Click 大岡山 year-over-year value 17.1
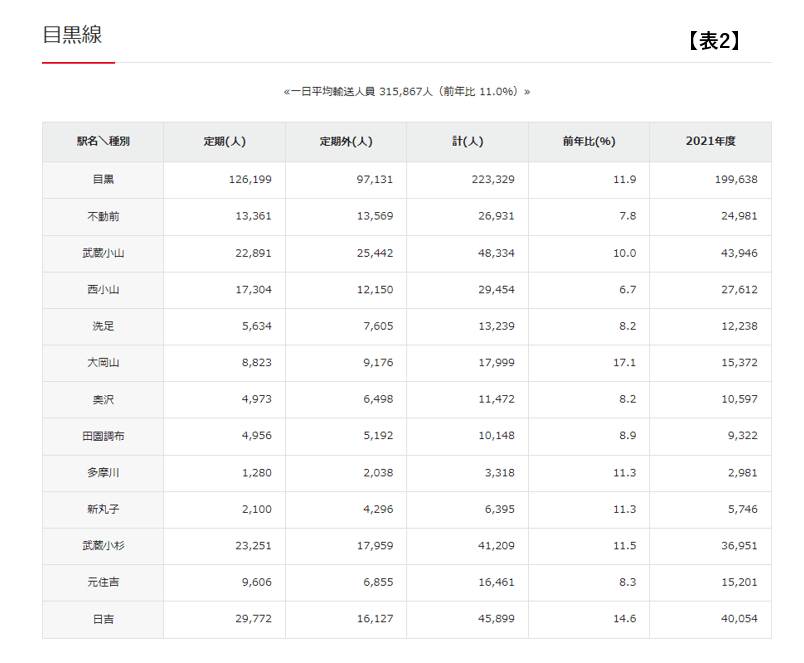Viewport: 804px width, 663px height. pyautogui.click(x=624, y=363)
